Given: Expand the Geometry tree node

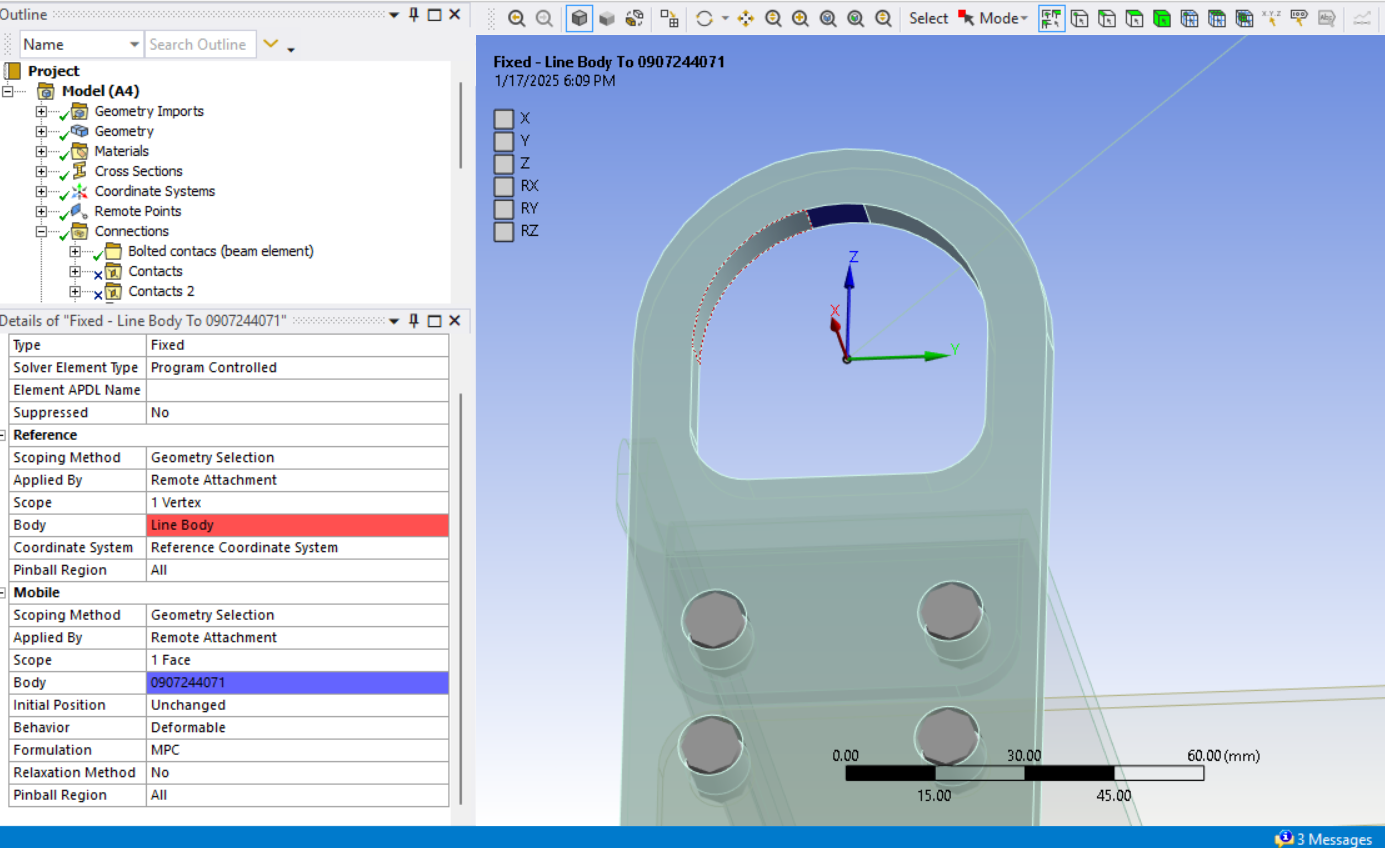Looking at the screenshot, I should pyautogui.click(x=41, y=131).
